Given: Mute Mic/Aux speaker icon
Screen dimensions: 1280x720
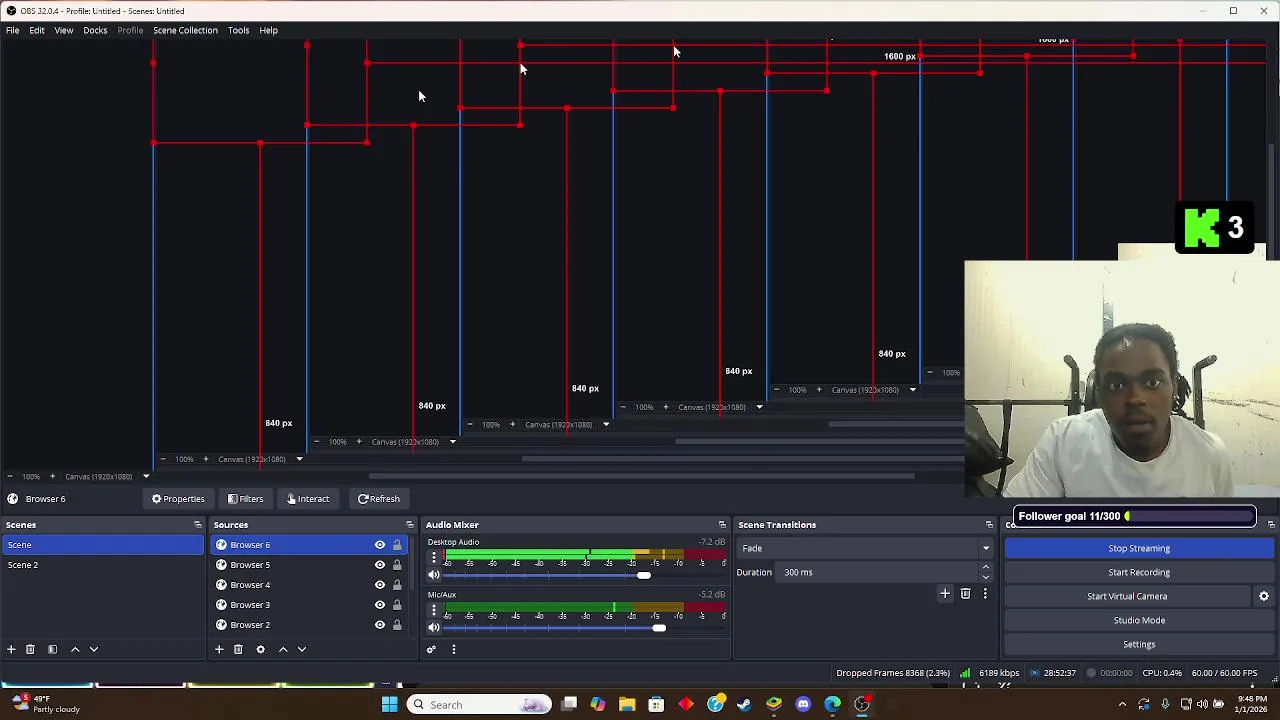Looking at the screenshot, I should 433,628.
